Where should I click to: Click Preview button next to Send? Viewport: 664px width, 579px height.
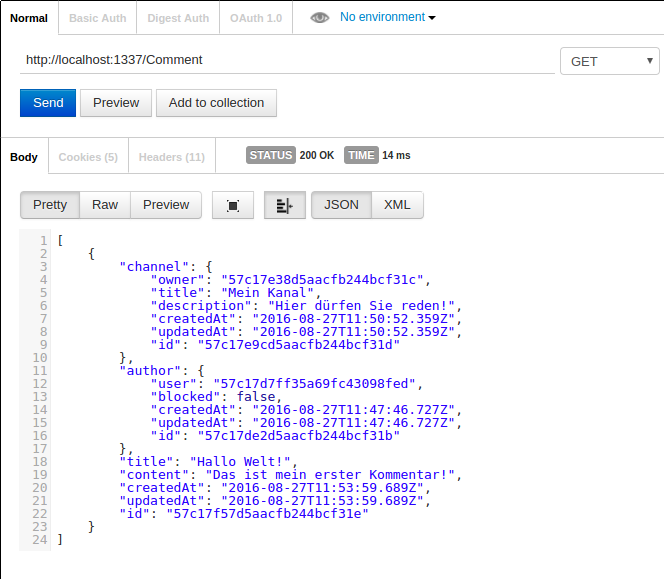(116, 103)
